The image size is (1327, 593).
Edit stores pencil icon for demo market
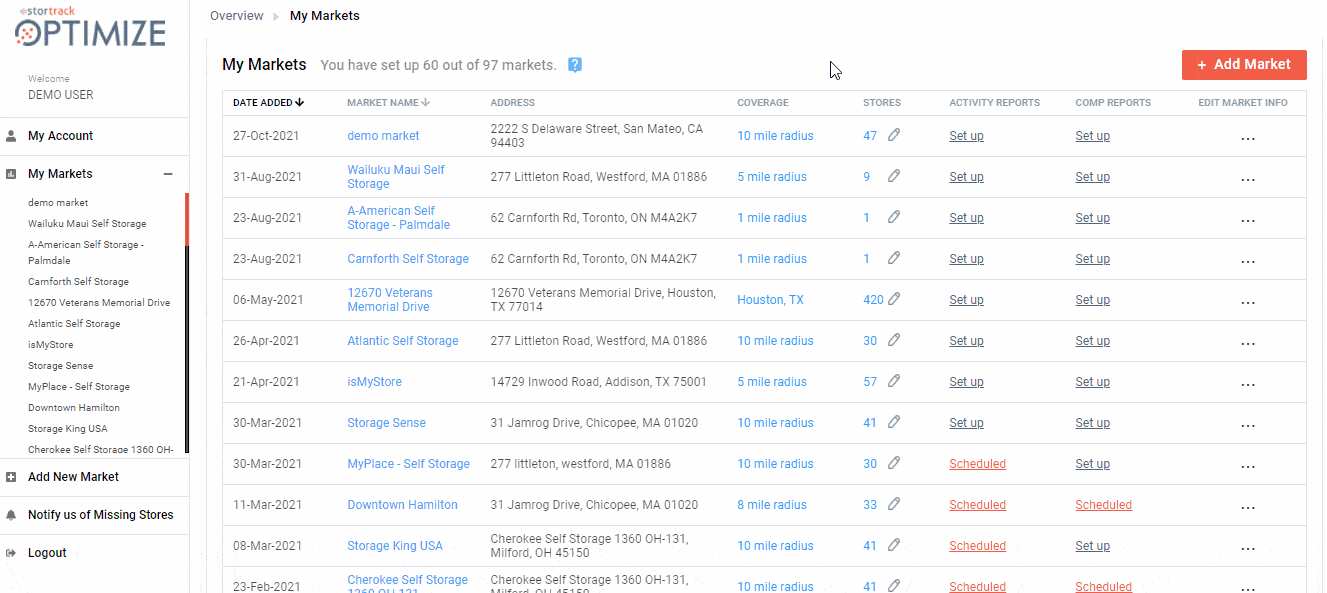894,135
